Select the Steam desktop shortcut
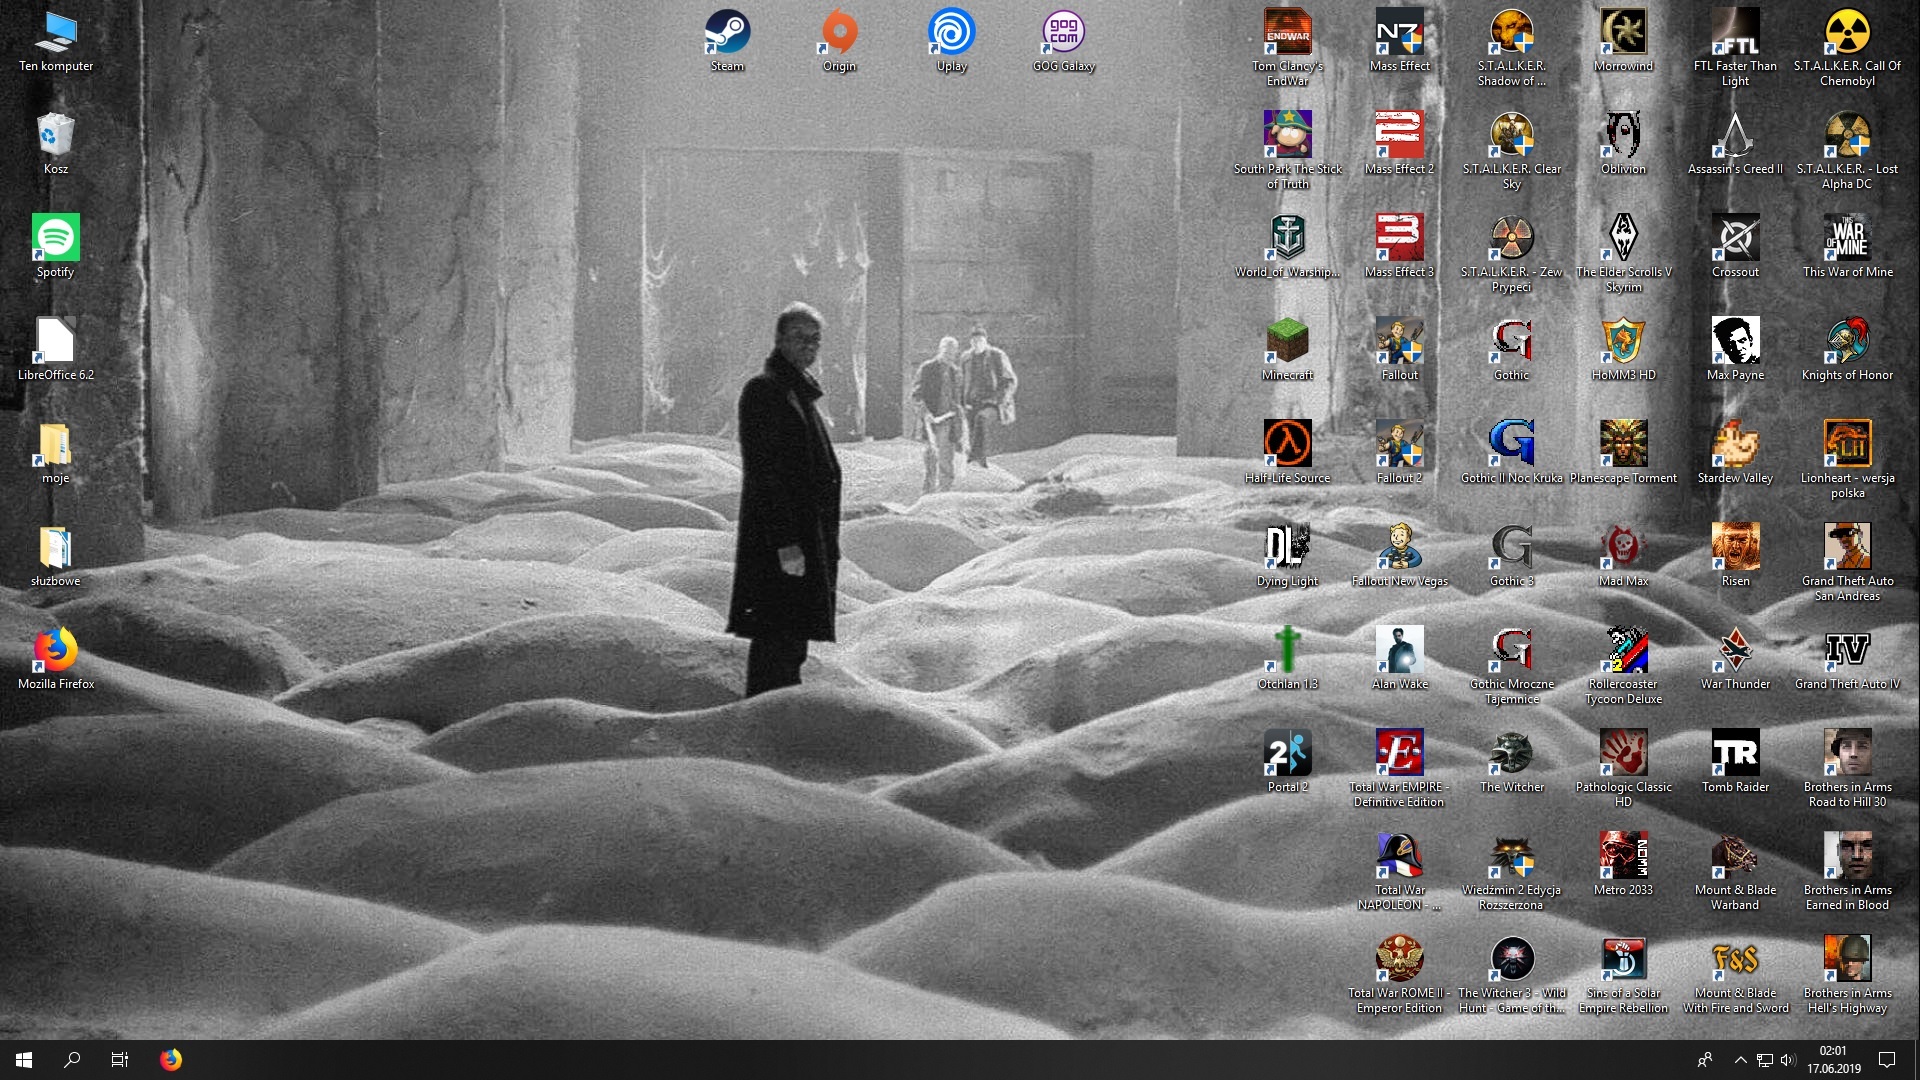1920x1080 pixels. [x=727, y=33]
